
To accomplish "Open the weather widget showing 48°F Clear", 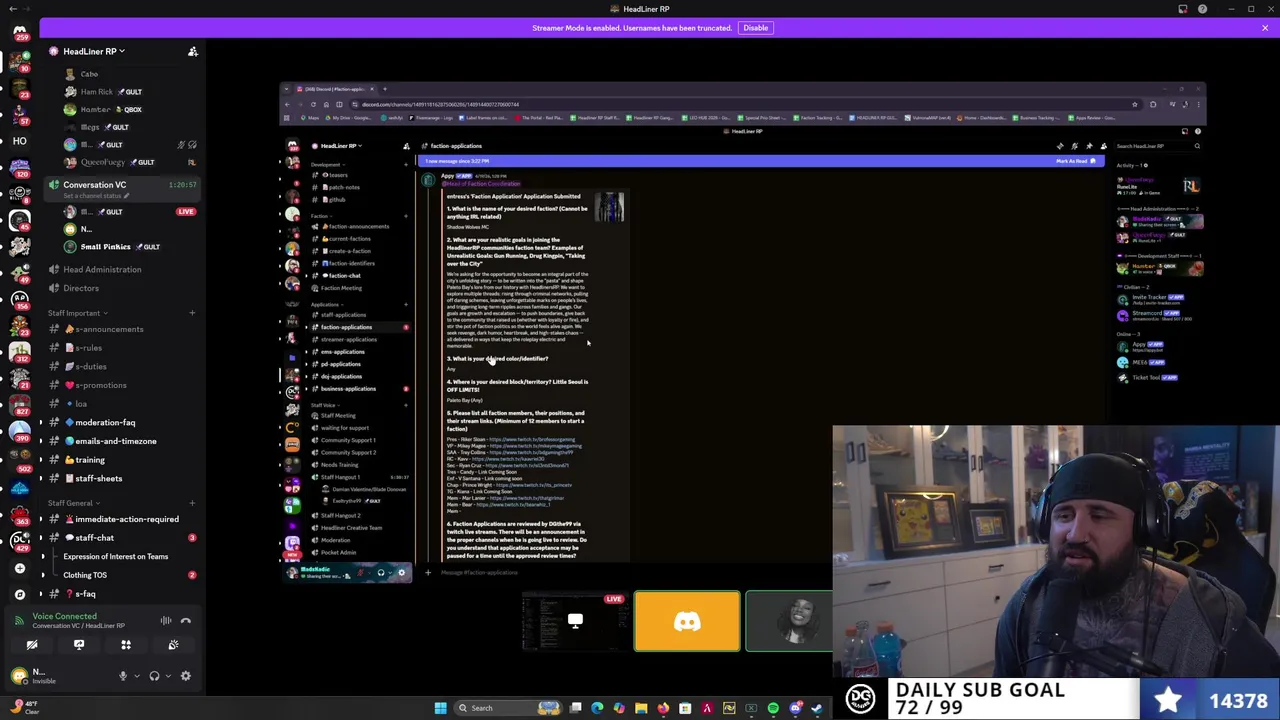I will coord(25,707).
